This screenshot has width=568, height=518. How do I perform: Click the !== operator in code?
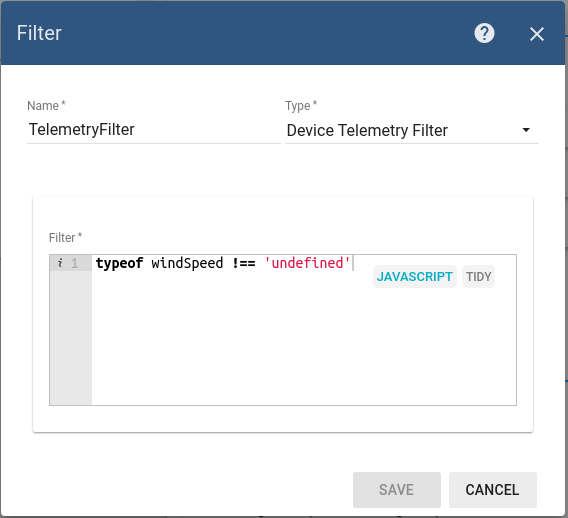[x=244, y=263]
